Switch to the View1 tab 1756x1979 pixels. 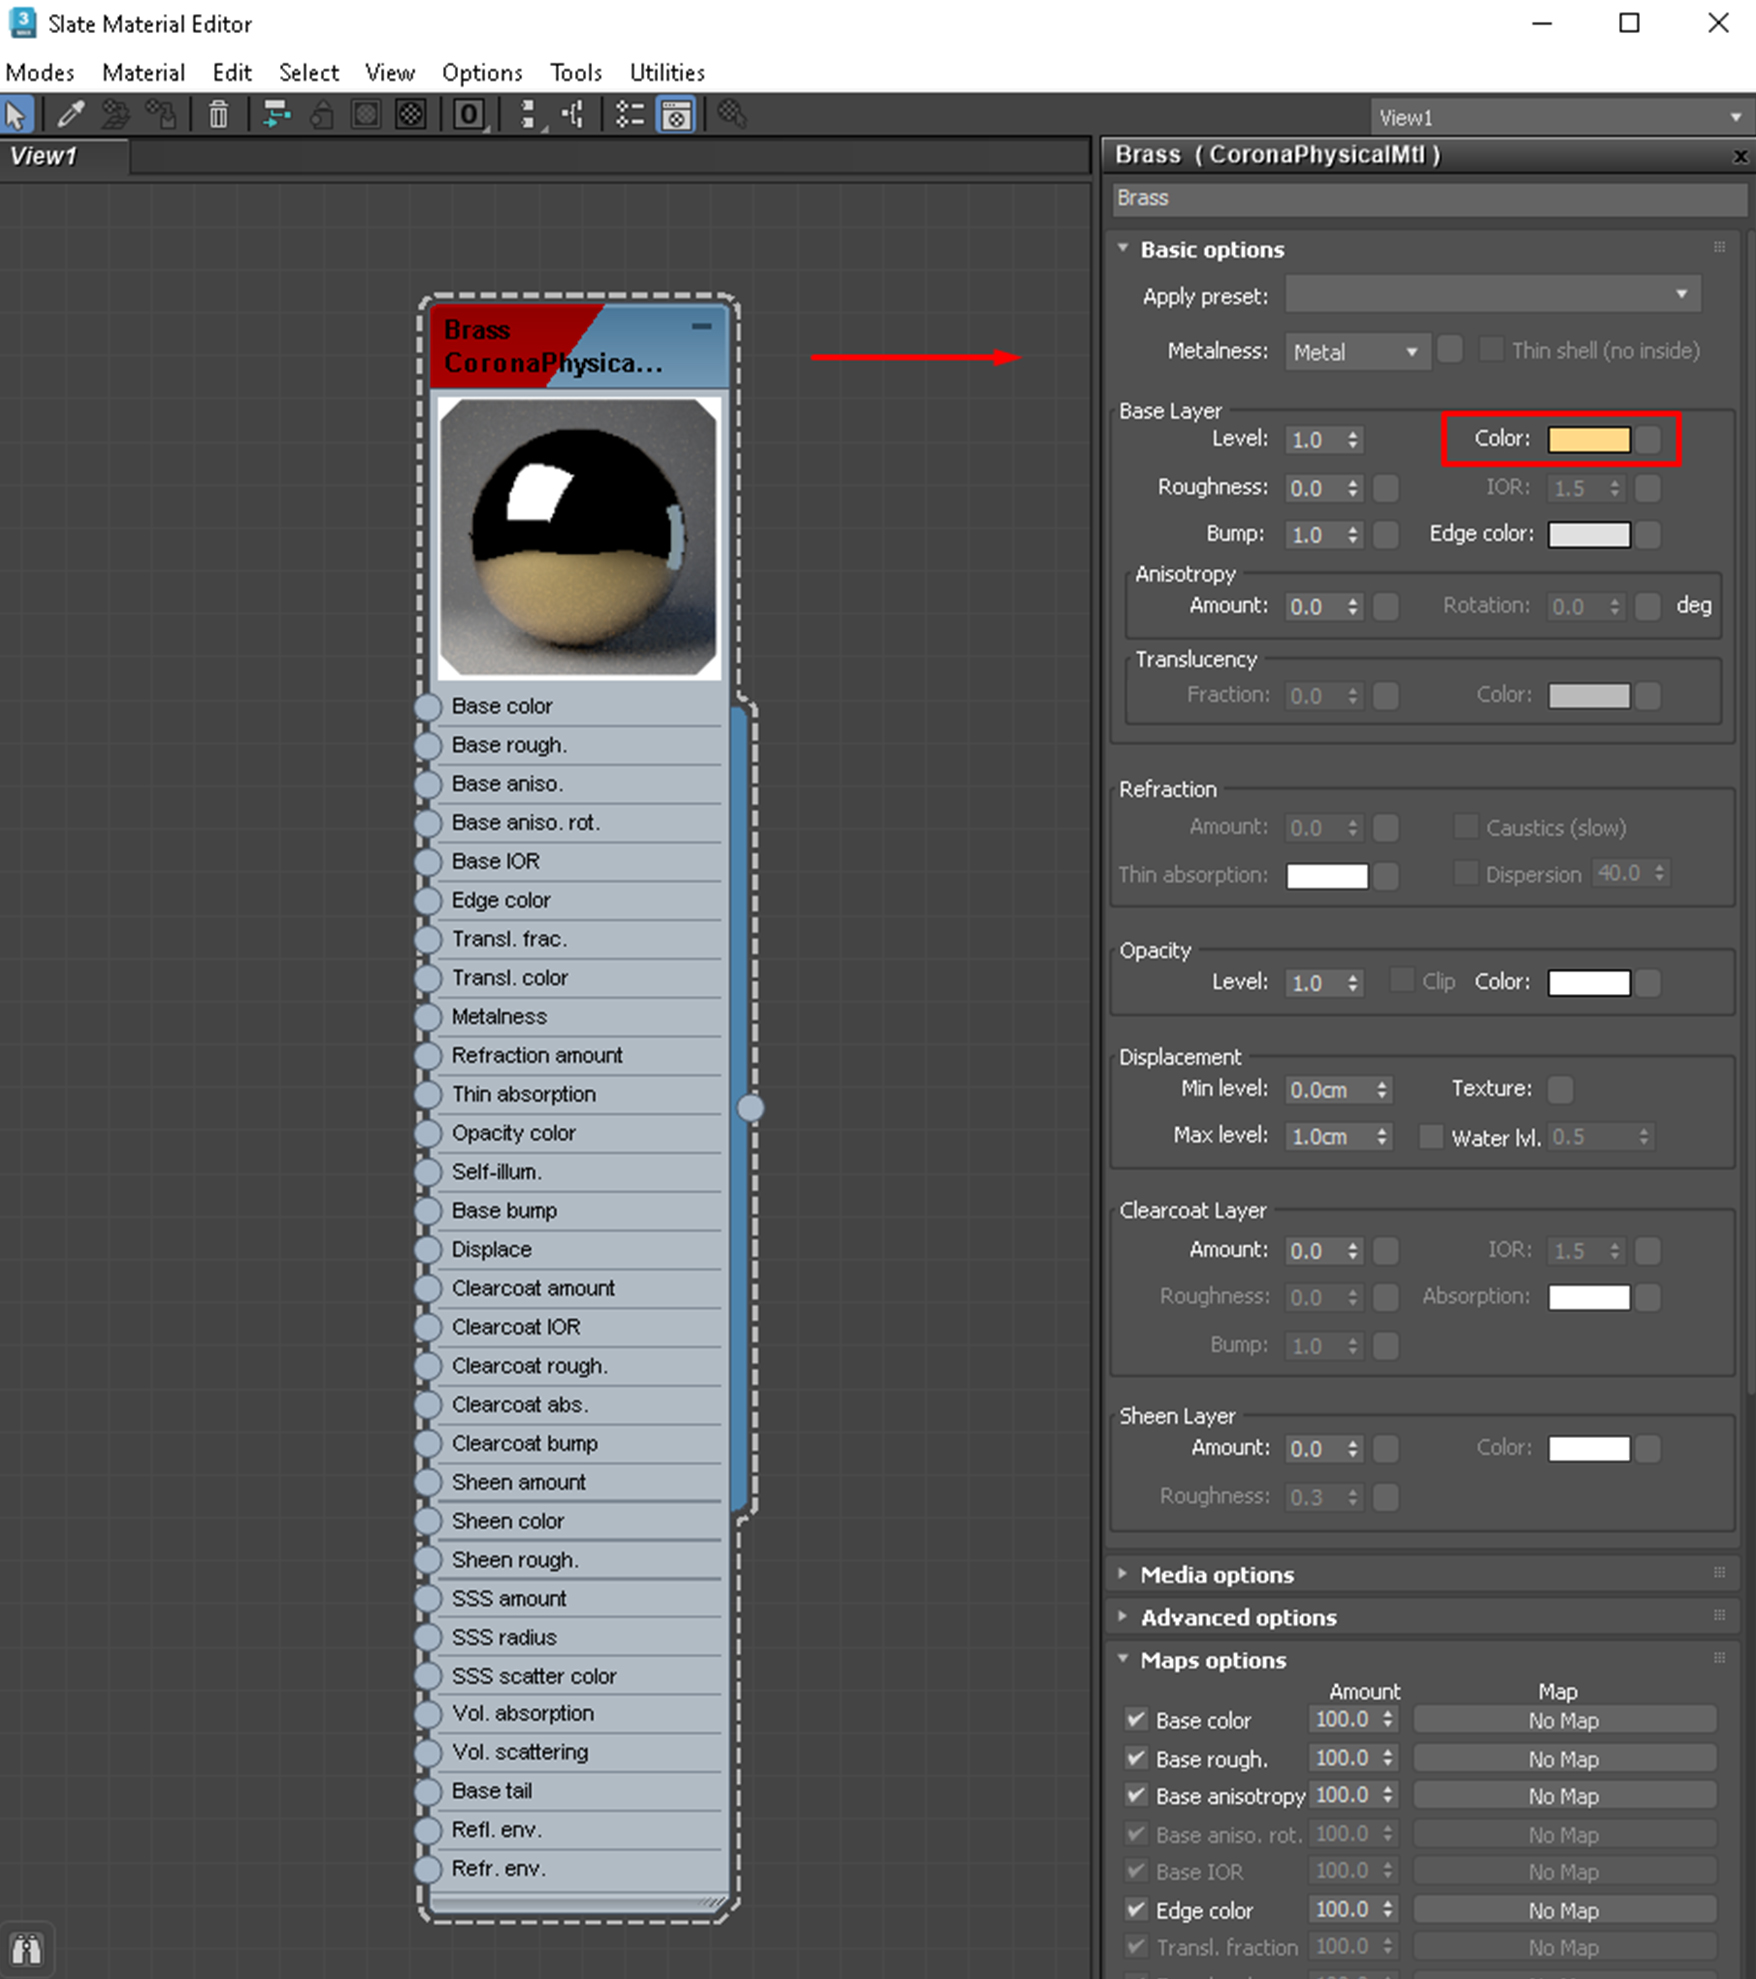pyautogui.click(x=64, y=157)
